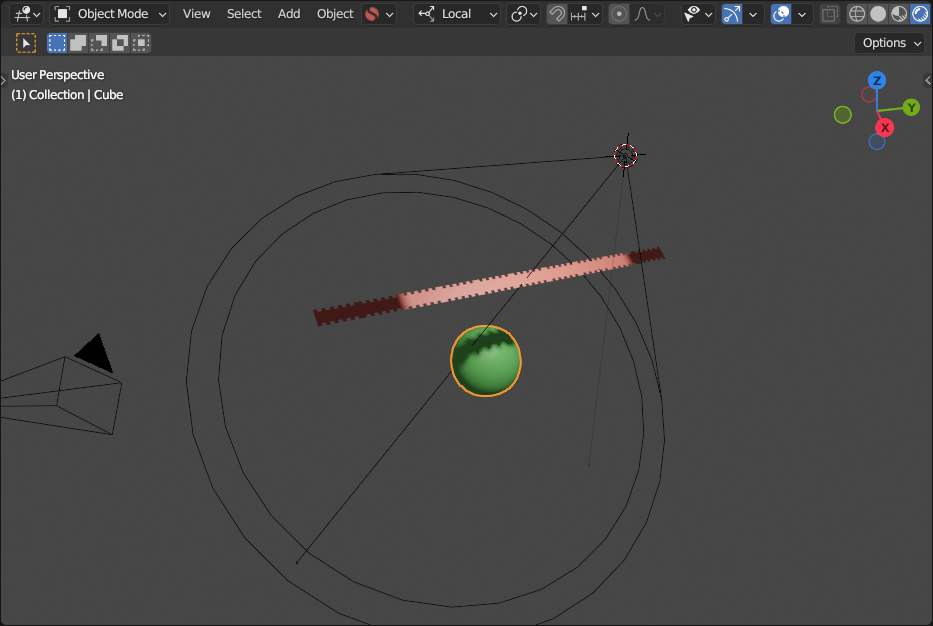Open the Select menu
933x626 pixels.
(244, 14)
